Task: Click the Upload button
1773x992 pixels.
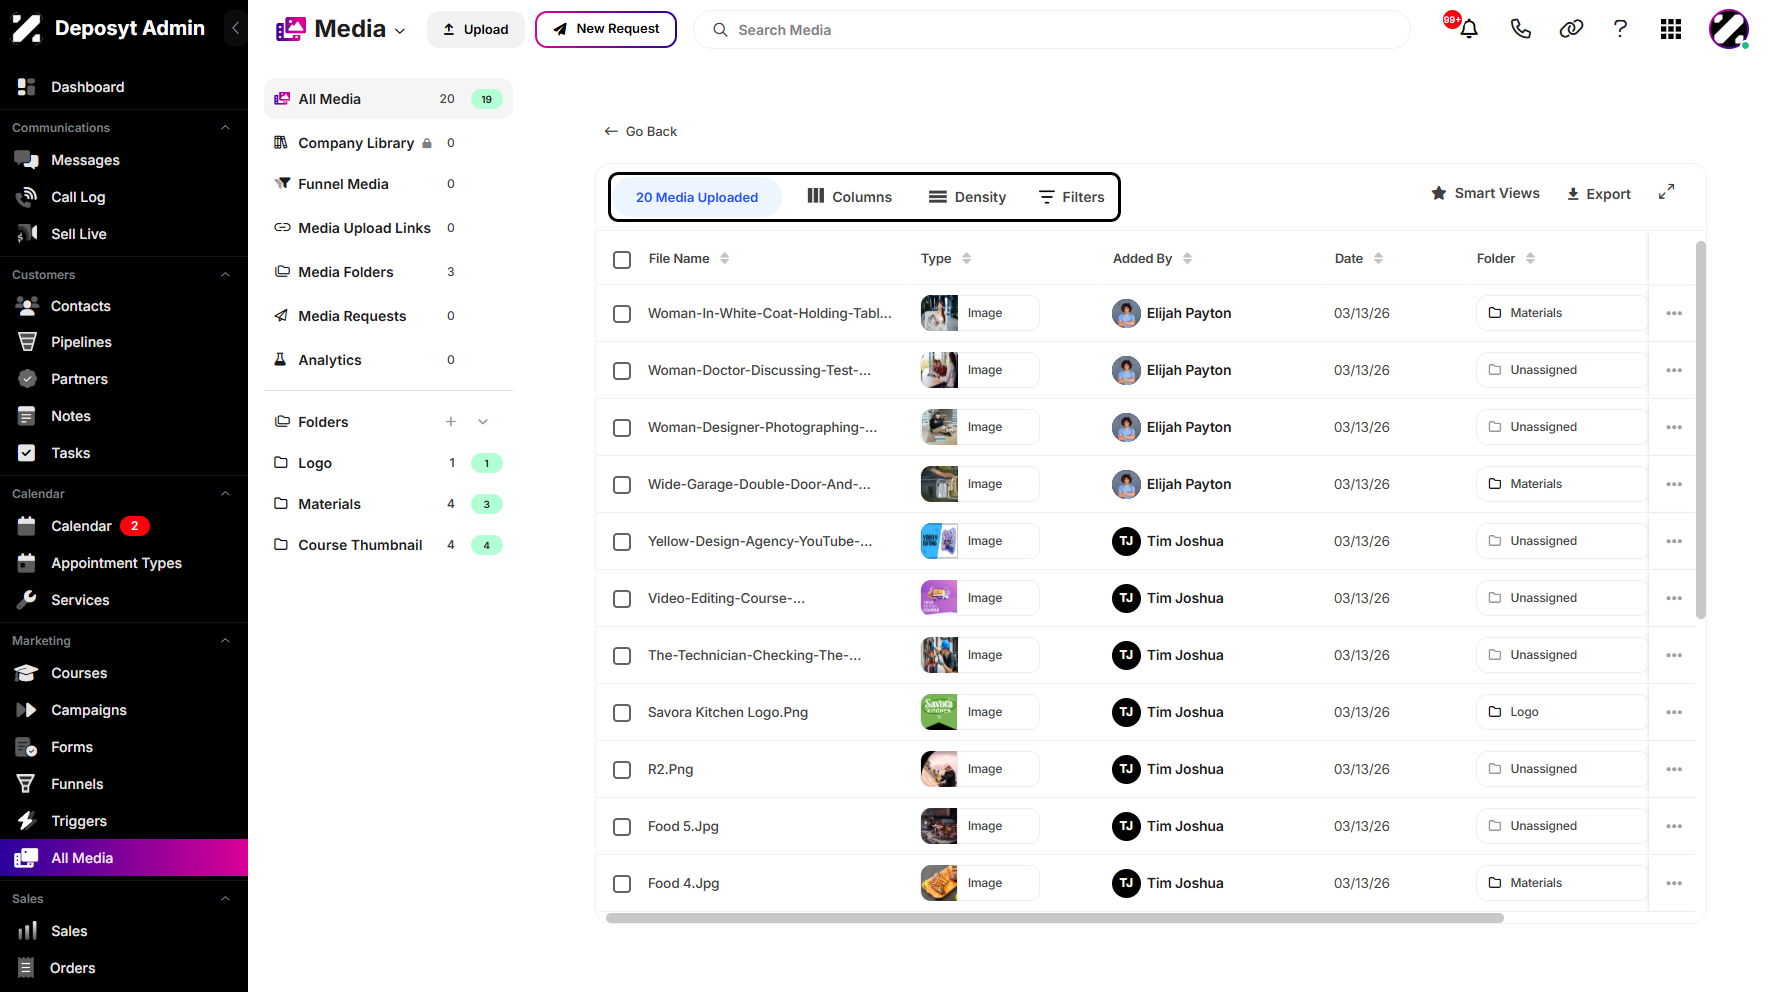Action: [x=476, y=29]
